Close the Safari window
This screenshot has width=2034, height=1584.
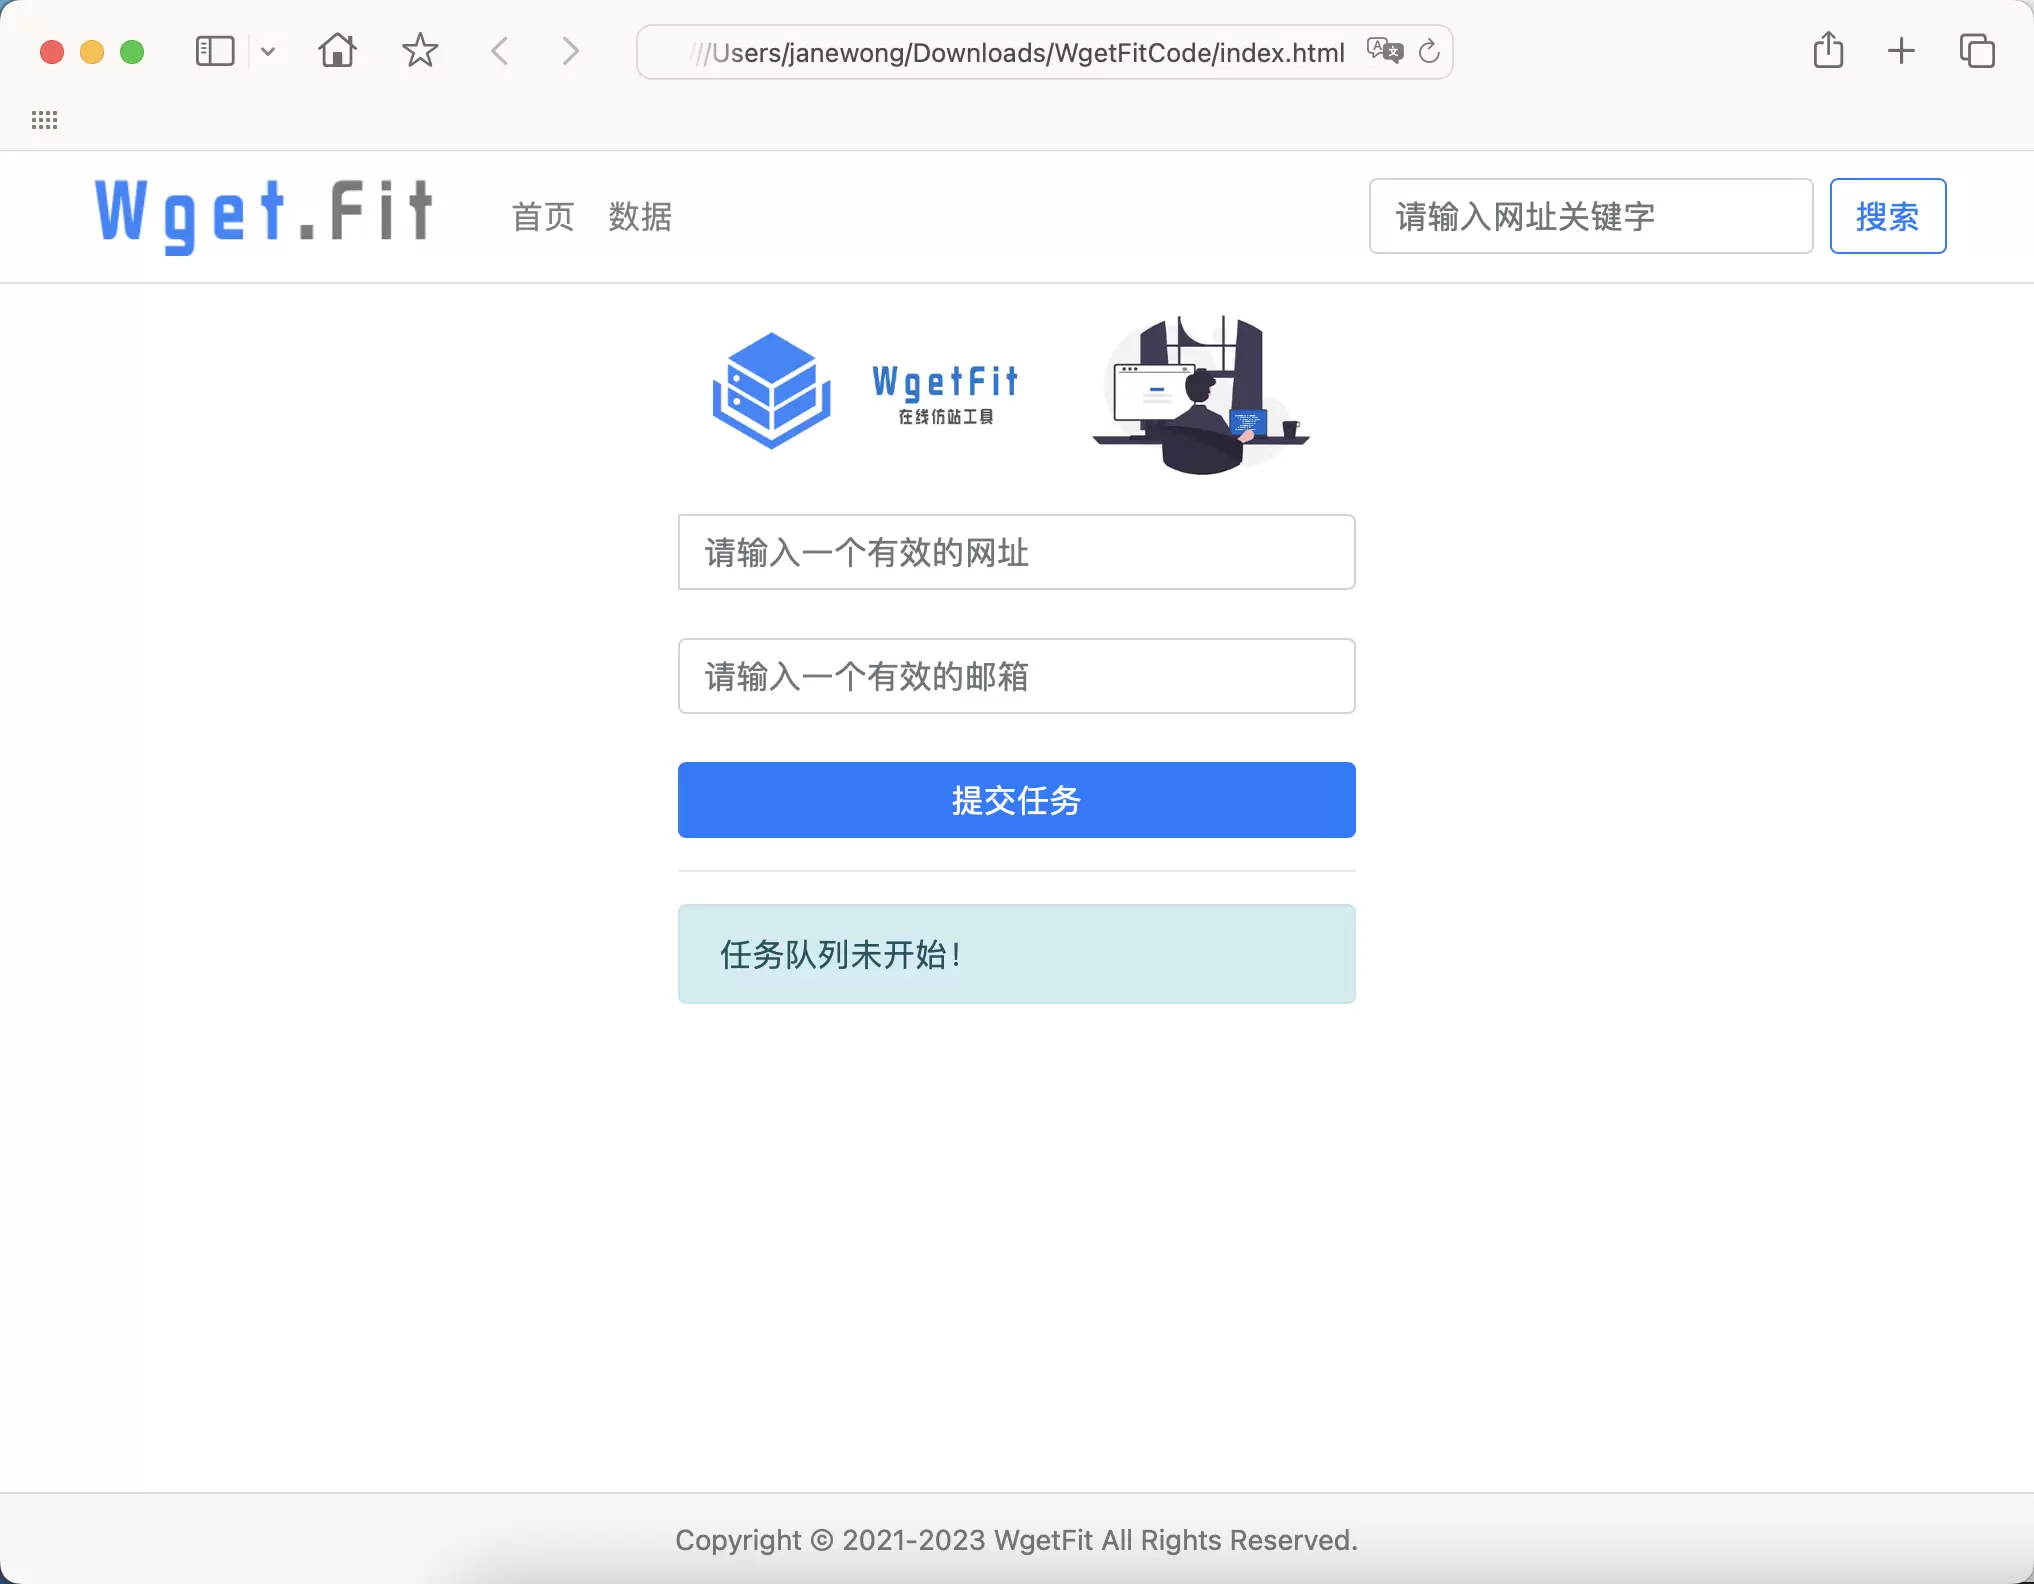(x=52, y=52)
